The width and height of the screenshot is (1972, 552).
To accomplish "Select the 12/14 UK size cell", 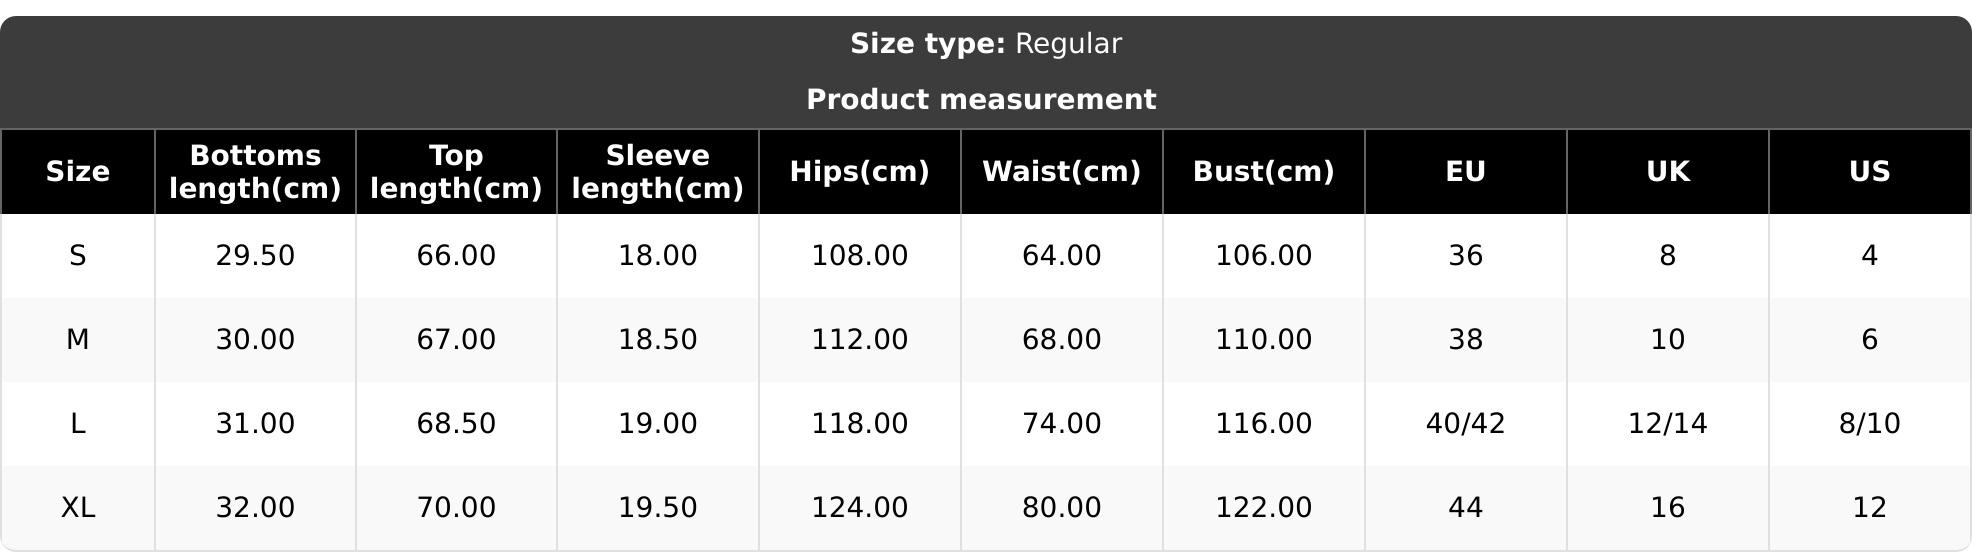I will pos(1668,424).
